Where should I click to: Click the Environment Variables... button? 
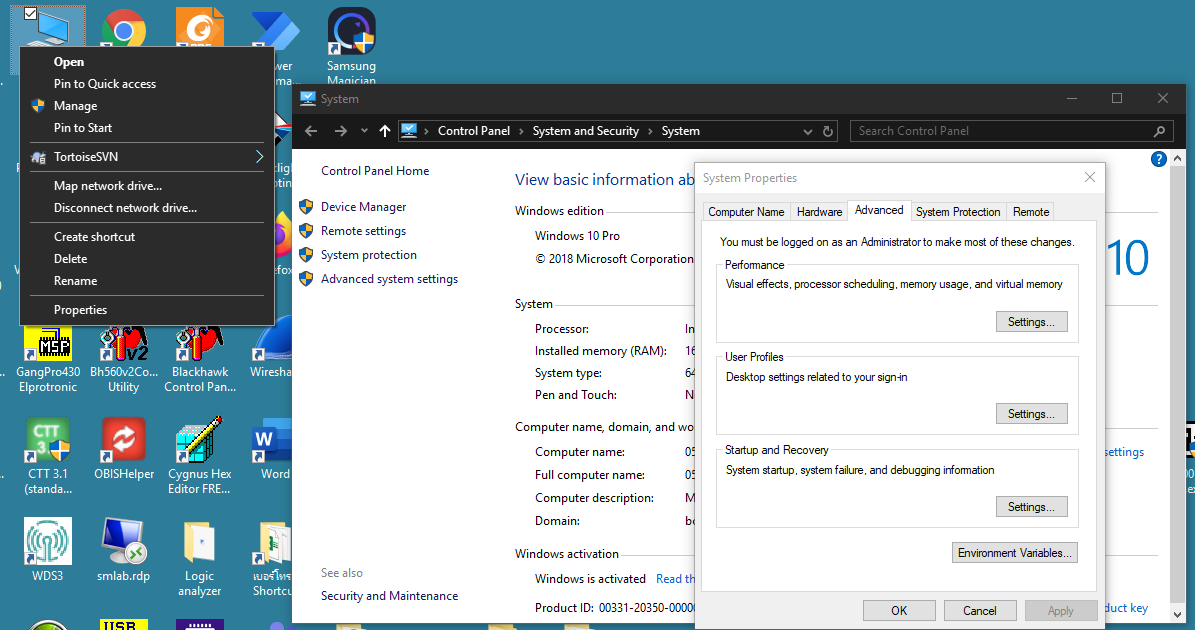pyautogui.click(x=1015, y=553)
